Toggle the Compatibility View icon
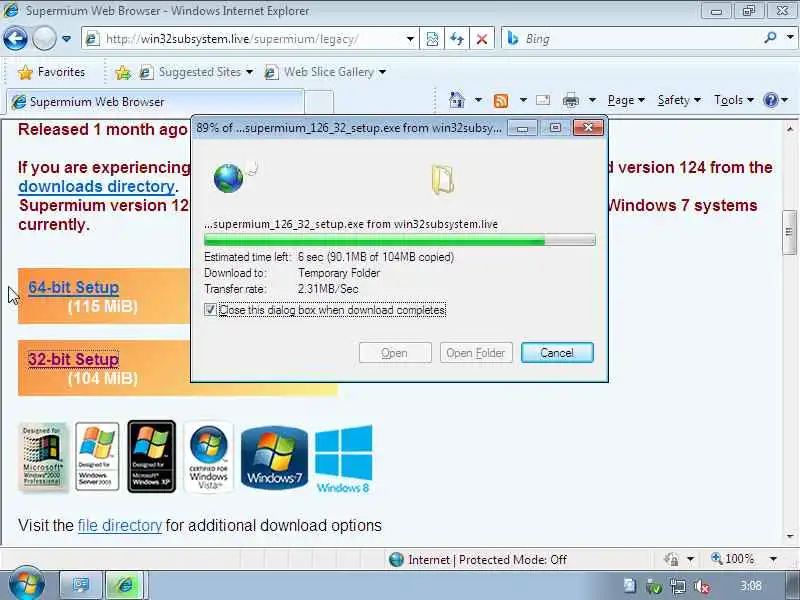 click(432, 39)
